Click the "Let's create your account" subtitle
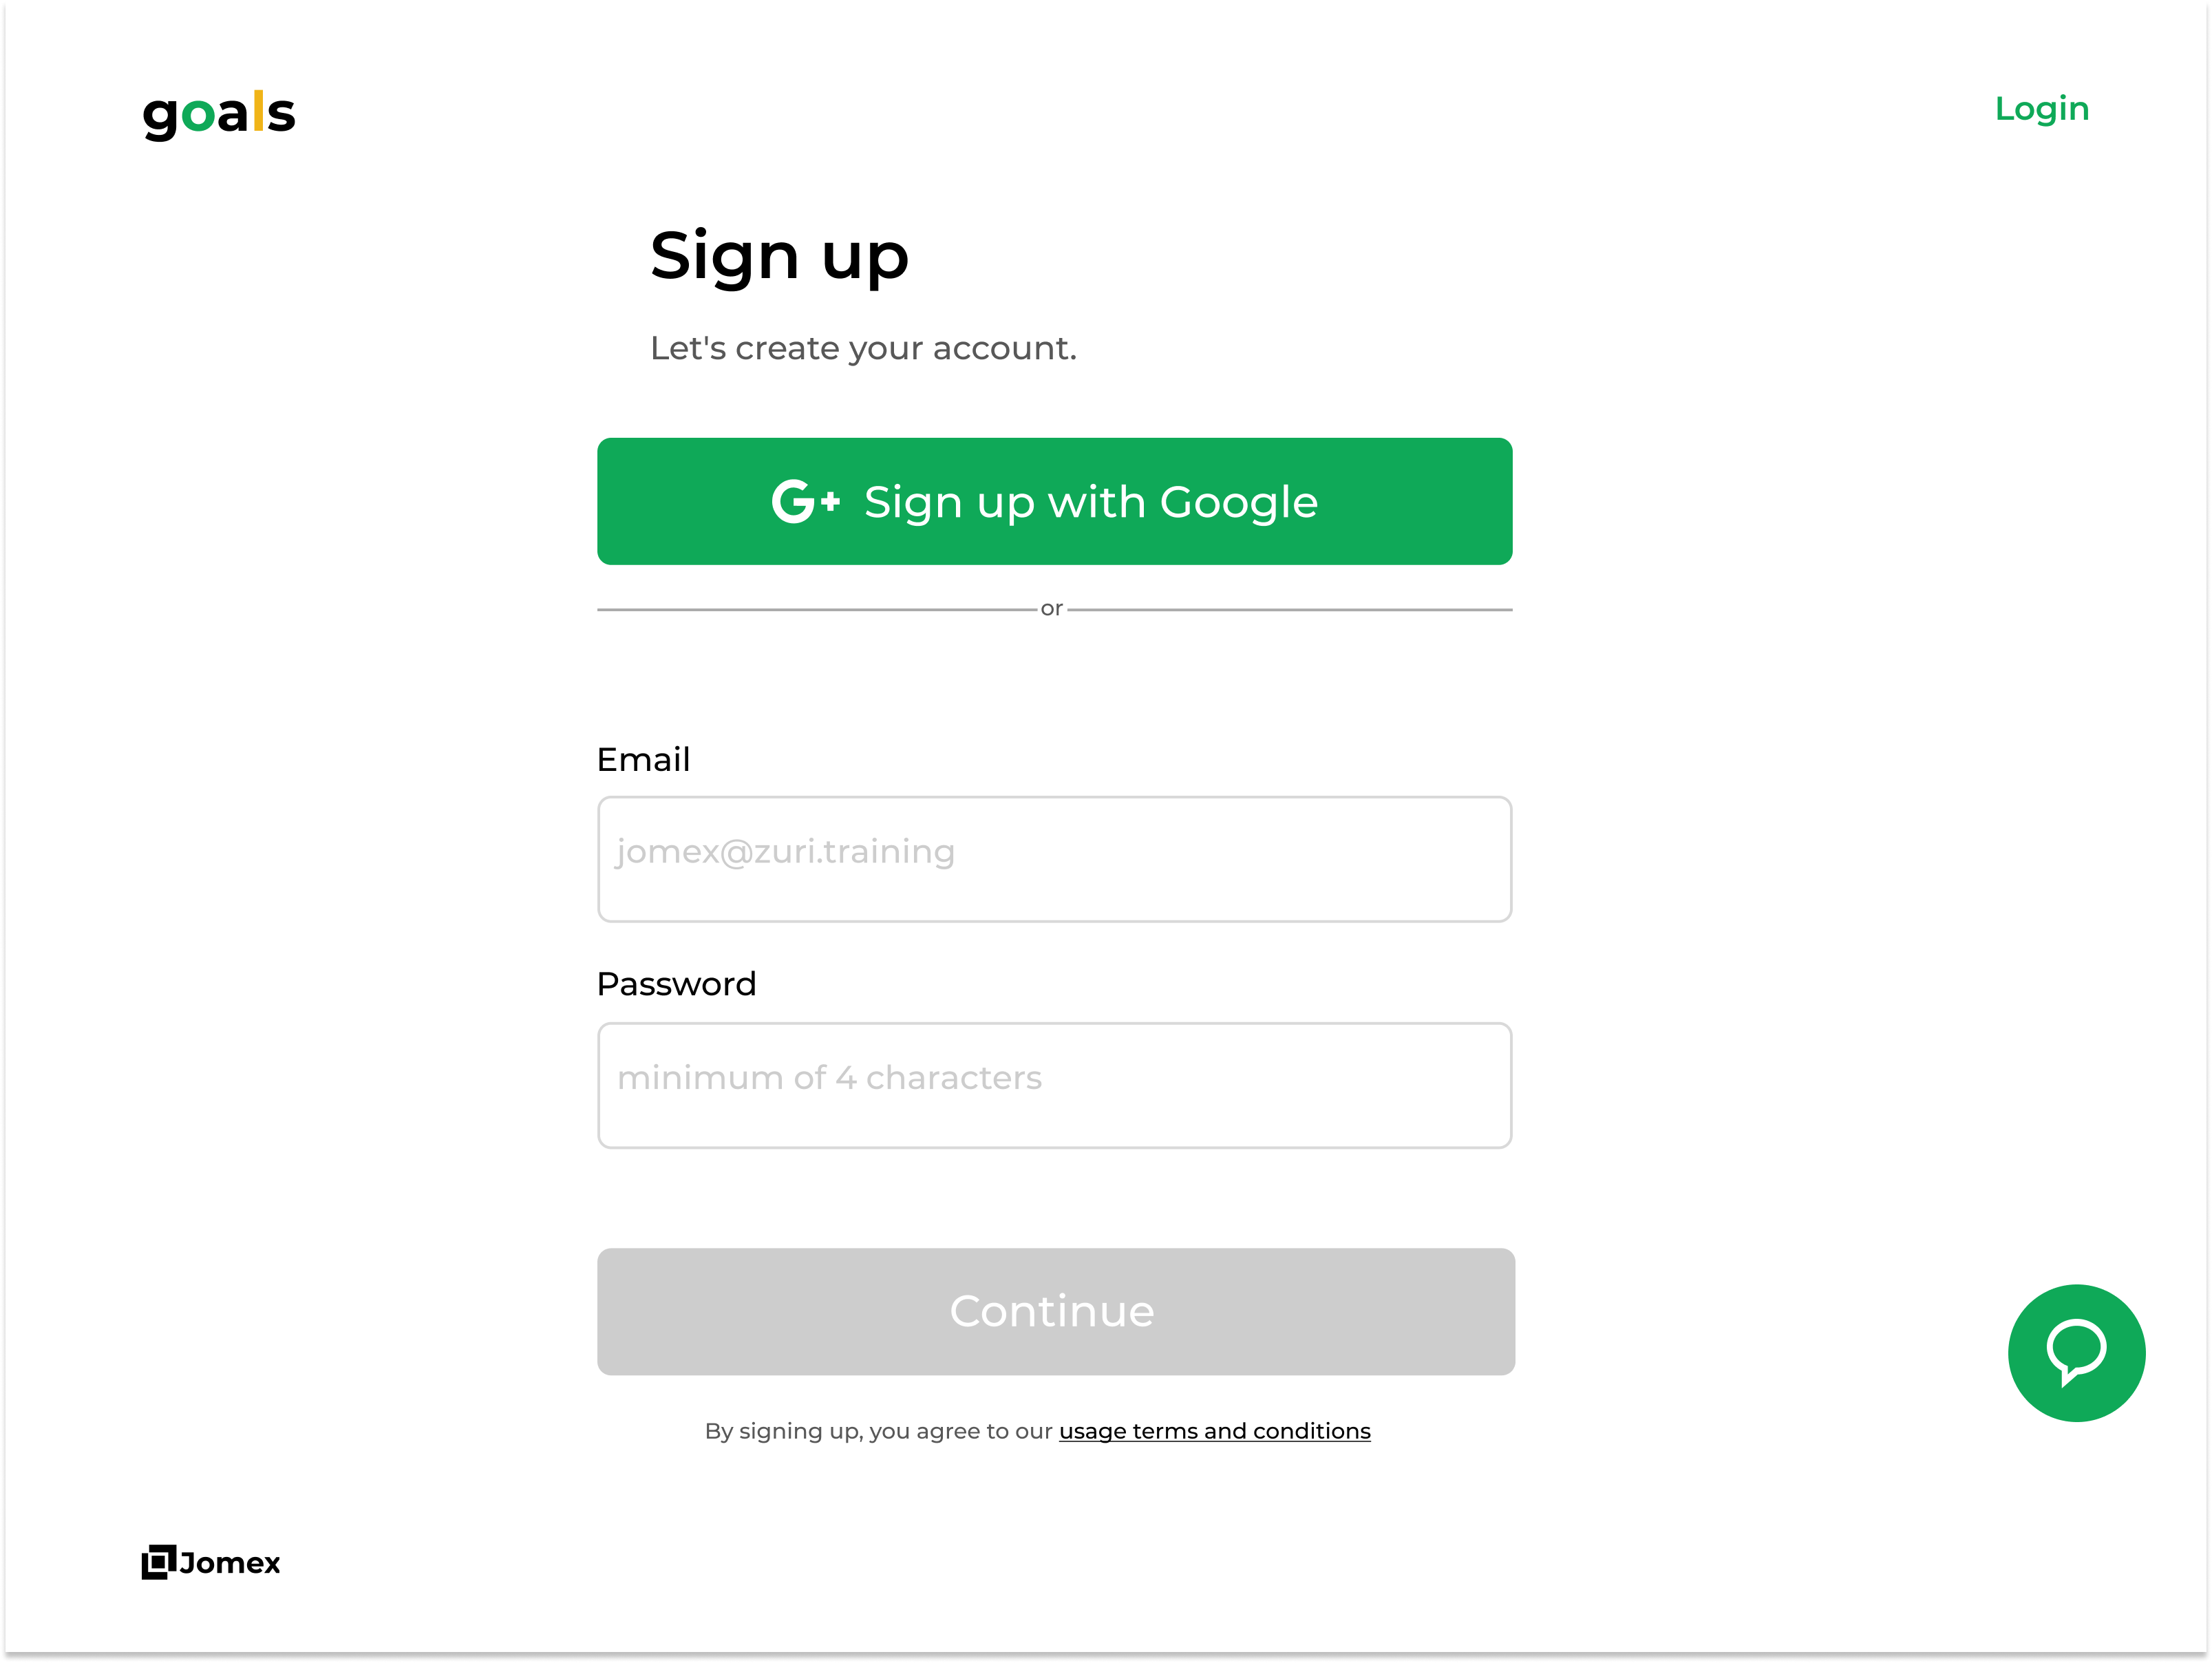 (x=863, y=348)
